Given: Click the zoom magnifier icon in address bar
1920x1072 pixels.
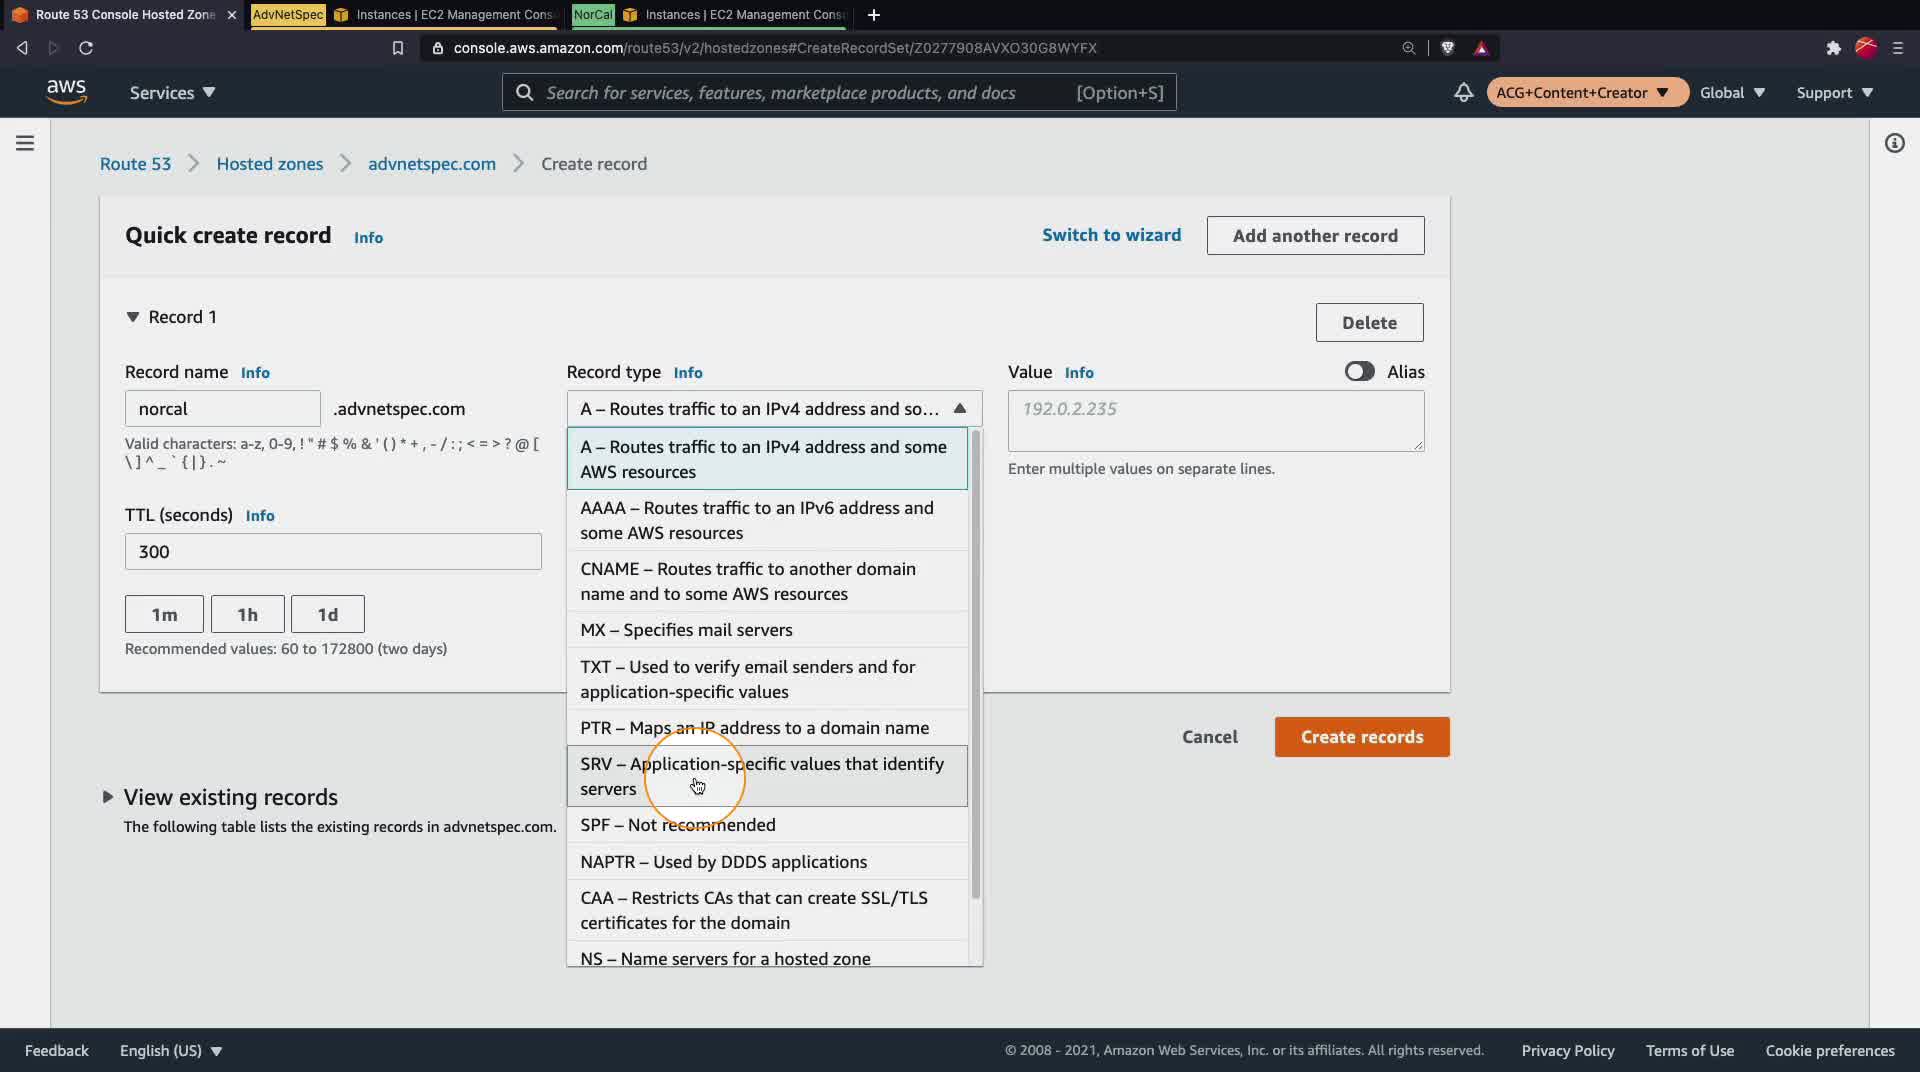Looking at the screenshot, I should [x=1408, y=48].
